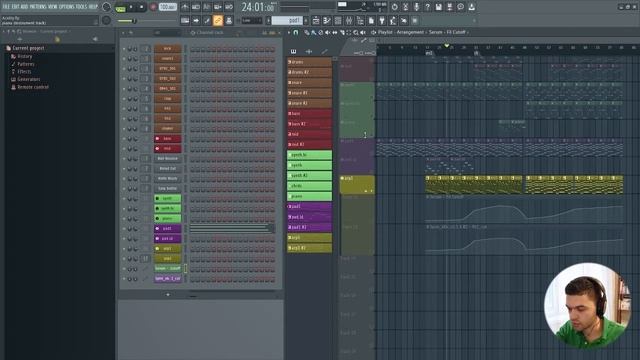Click the download content library icon
640x360 pixels.
click(x=471, y=7)
